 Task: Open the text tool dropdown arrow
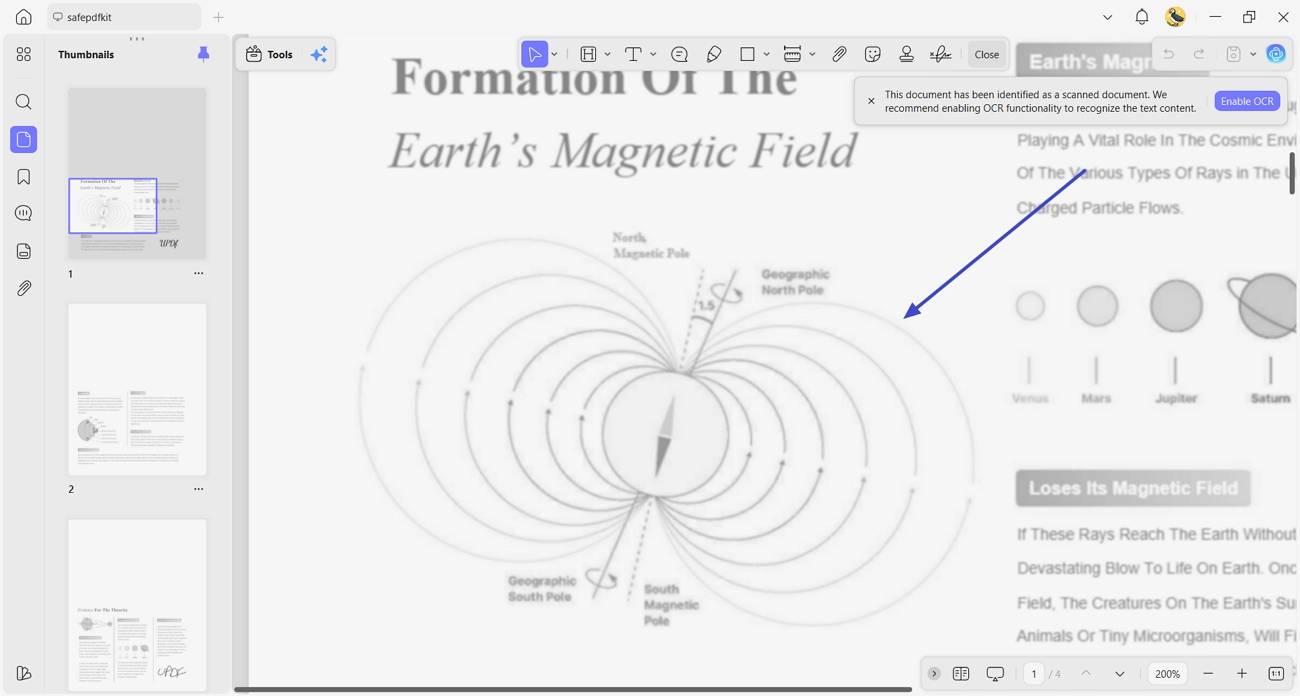(653, 55)
